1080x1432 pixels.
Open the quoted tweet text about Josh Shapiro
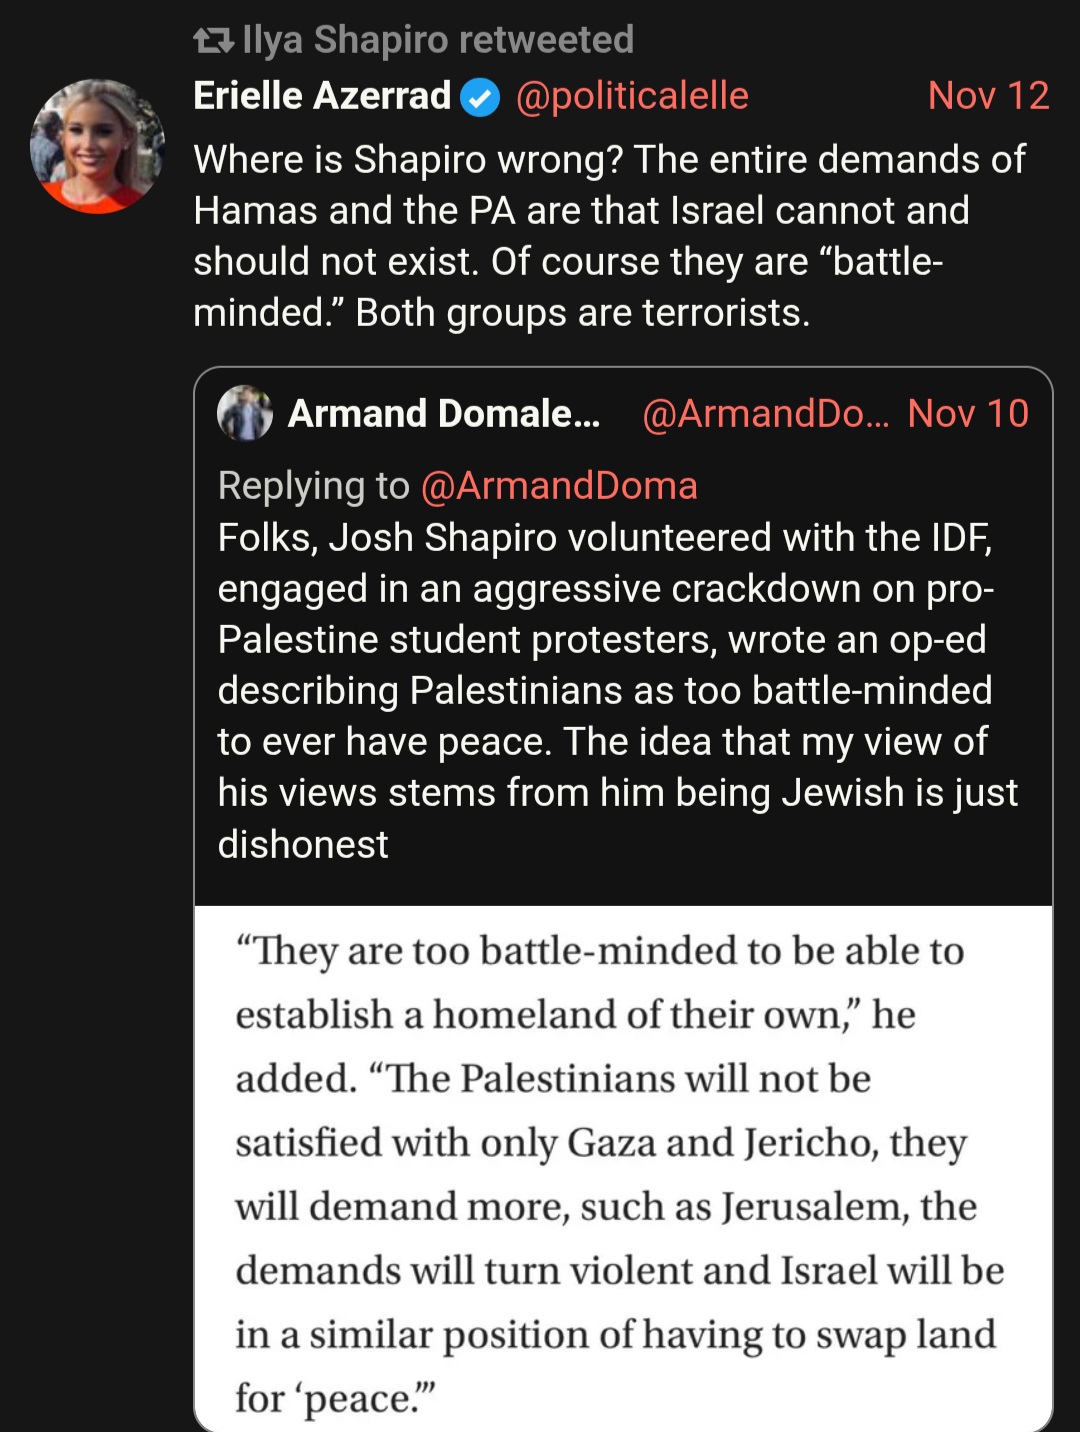pyautogui.click(x=618, y=690)
